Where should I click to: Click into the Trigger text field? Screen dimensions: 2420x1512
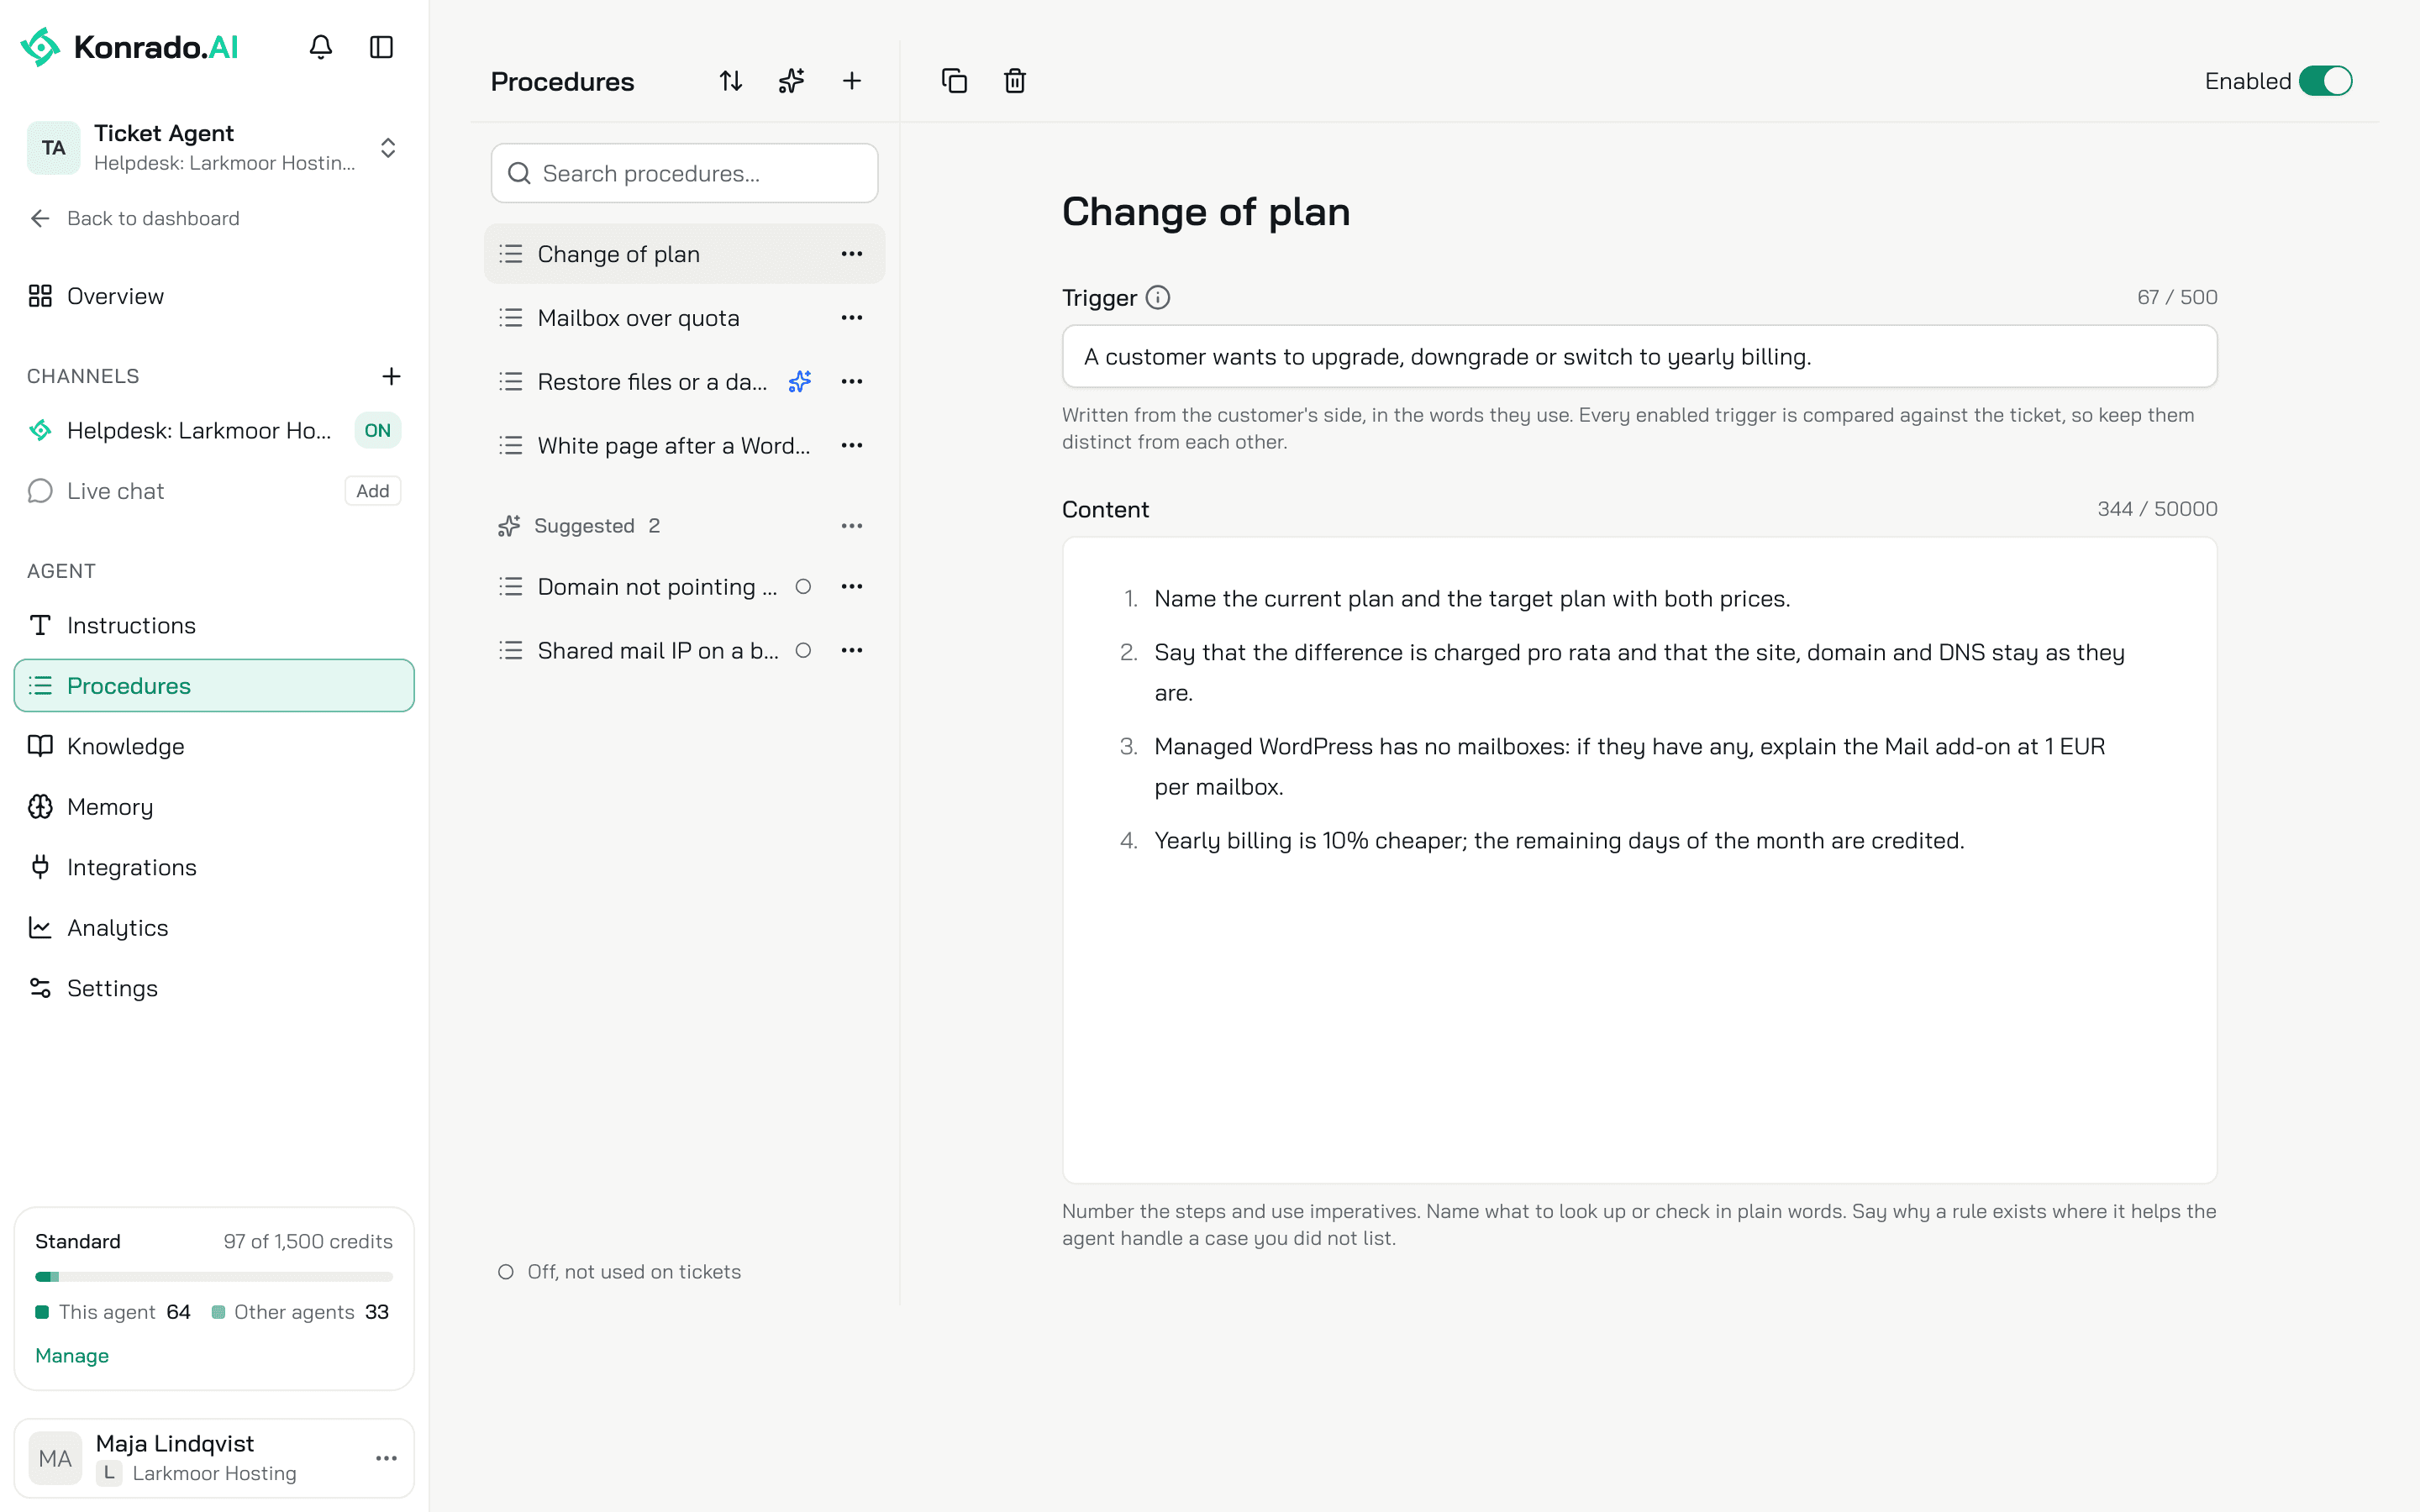(1639, 356)
